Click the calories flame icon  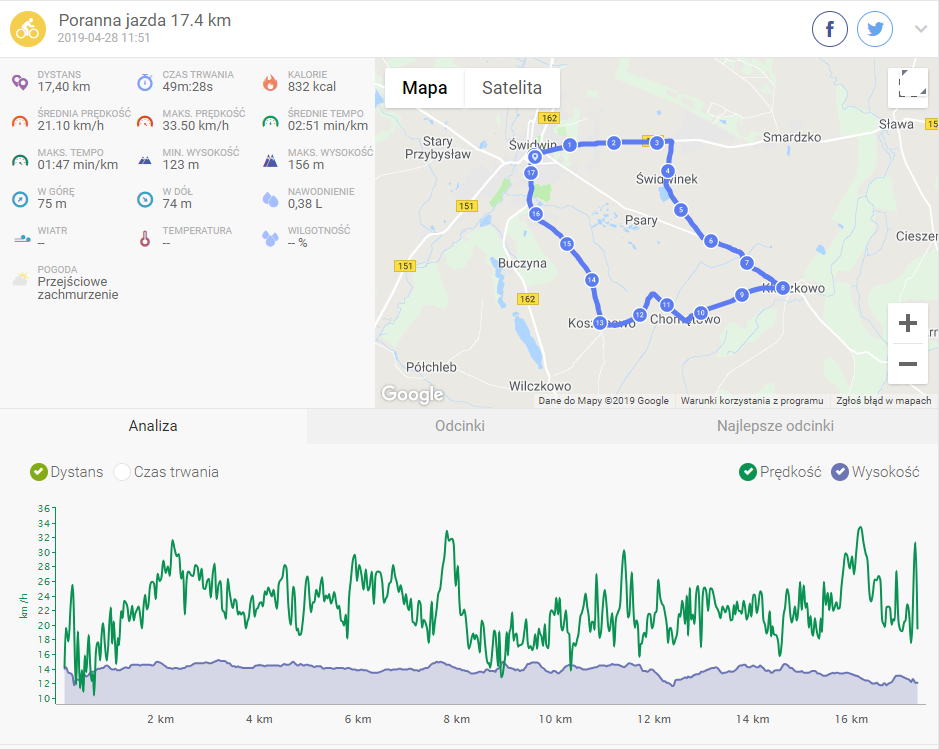[x=270, y=82]
